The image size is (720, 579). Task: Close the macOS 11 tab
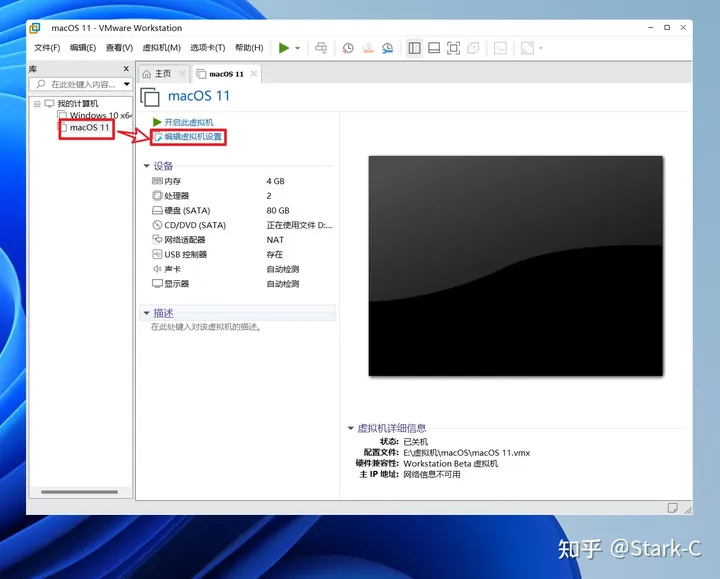click(x=253, y=74)
